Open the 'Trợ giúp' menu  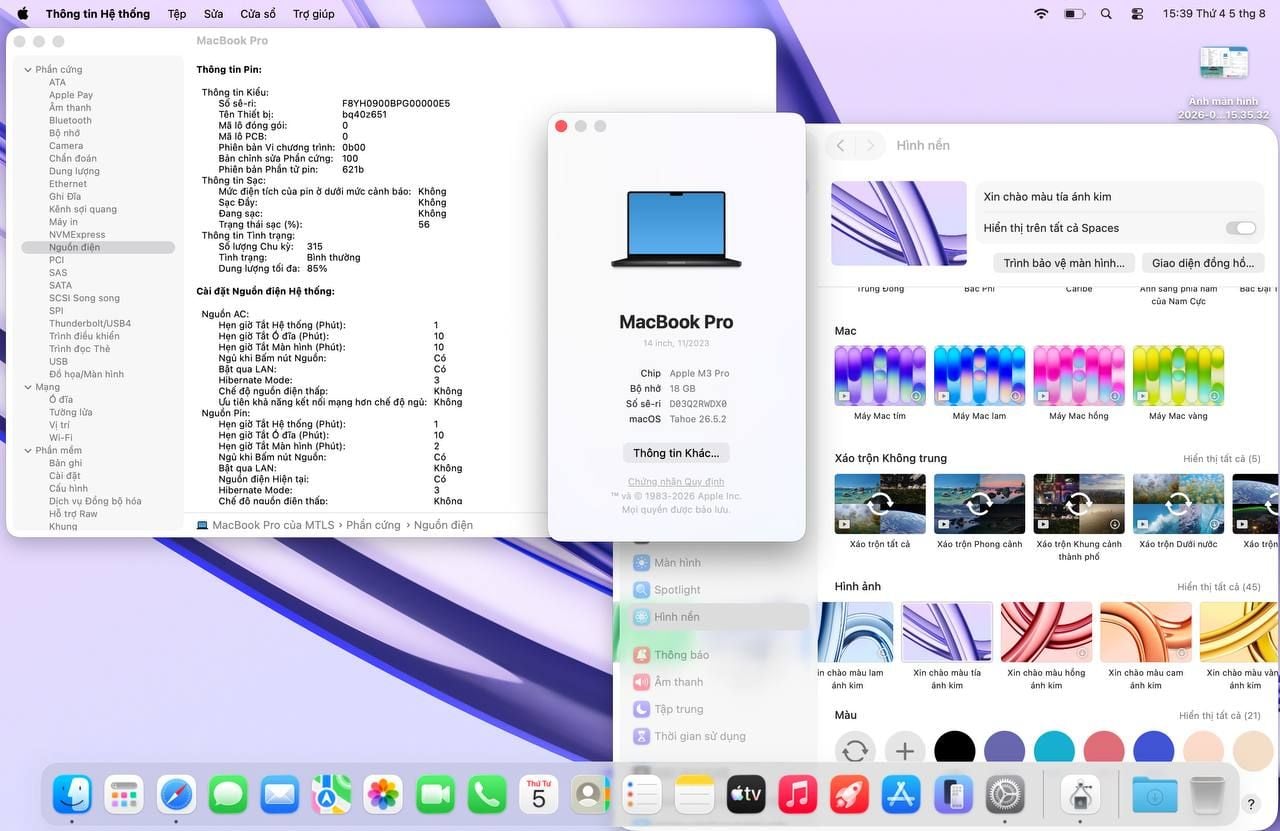point(314,14)
